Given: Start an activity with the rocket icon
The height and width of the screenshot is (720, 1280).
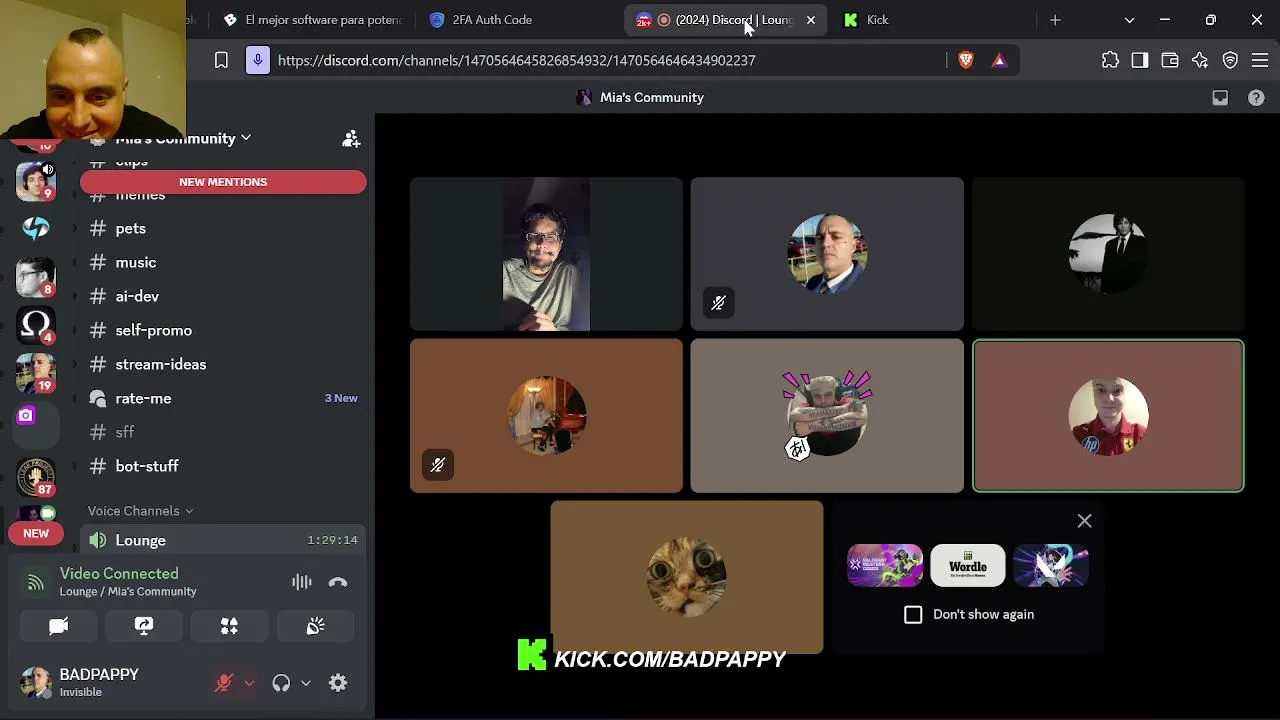Looking at the screenshot, I should click(229, 626).
